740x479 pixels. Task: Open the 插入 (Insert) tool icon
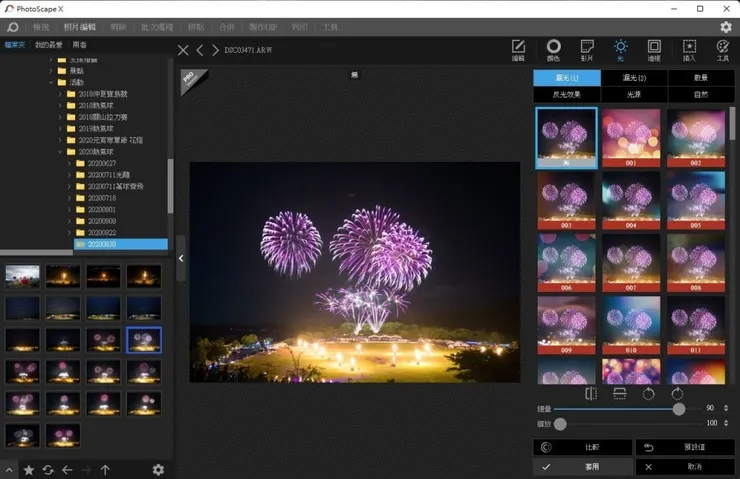coord(688,49)
